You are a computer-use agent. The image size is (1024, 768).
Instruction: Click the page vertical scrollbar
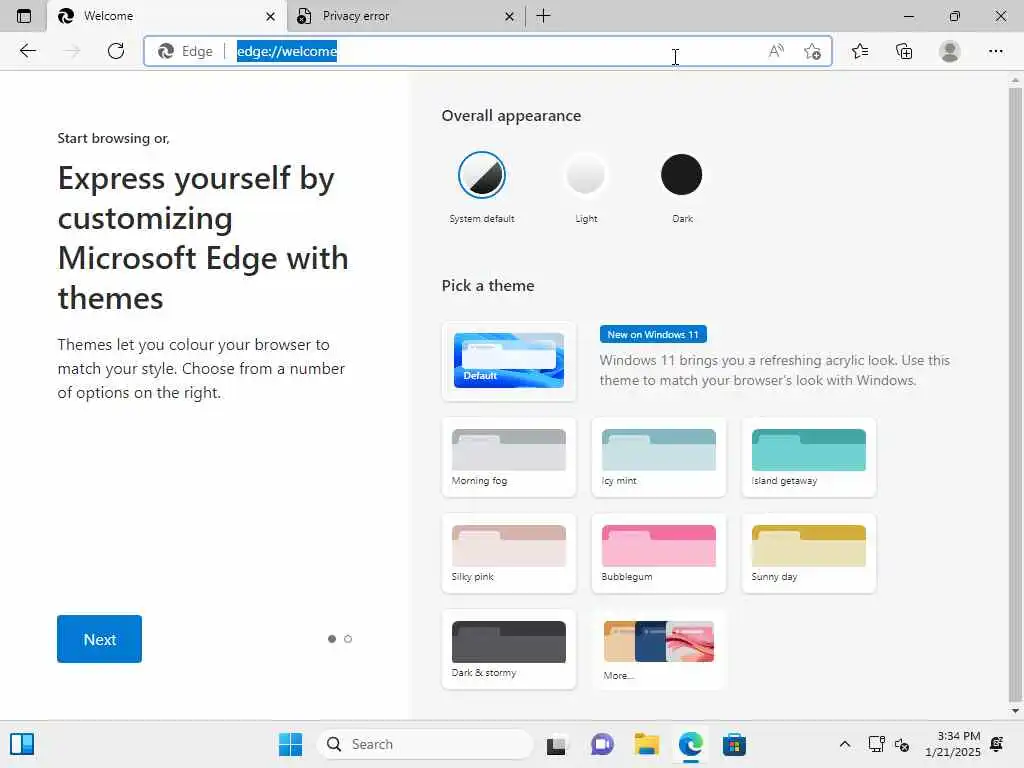(1014, 395)
